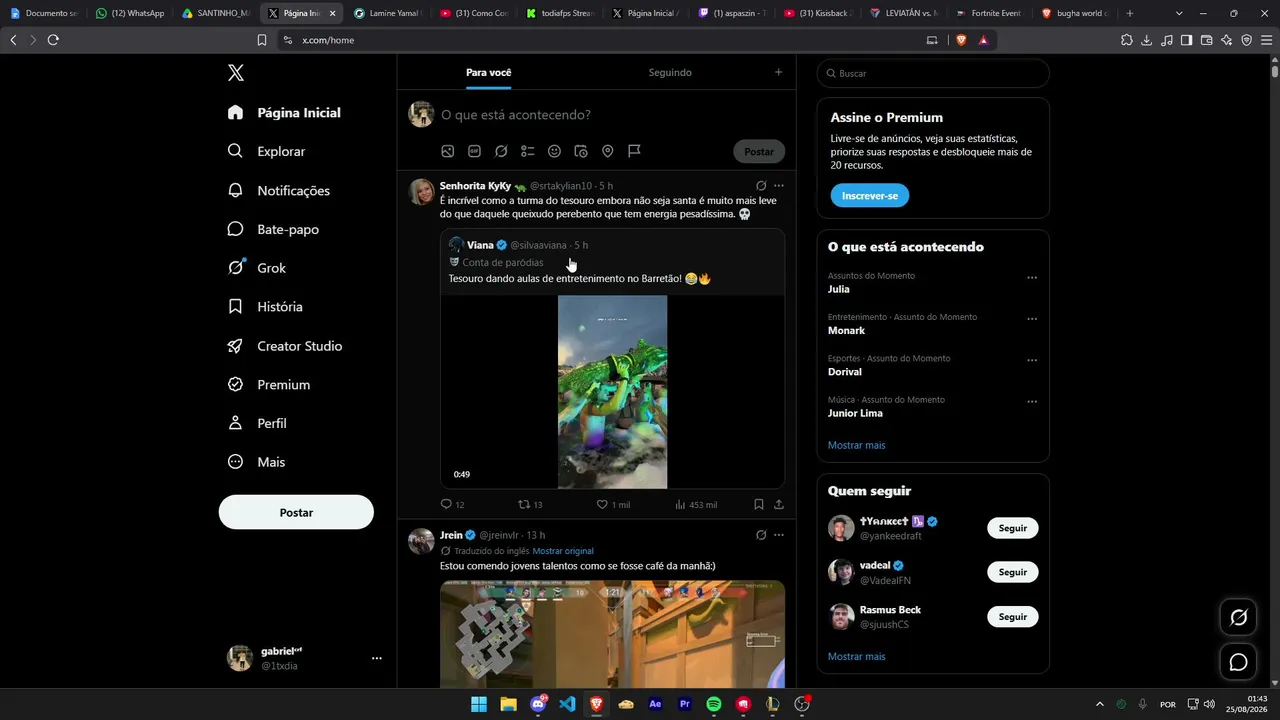
Task: Open Brave Shields icon in address bar
Action: coord(961,40)
